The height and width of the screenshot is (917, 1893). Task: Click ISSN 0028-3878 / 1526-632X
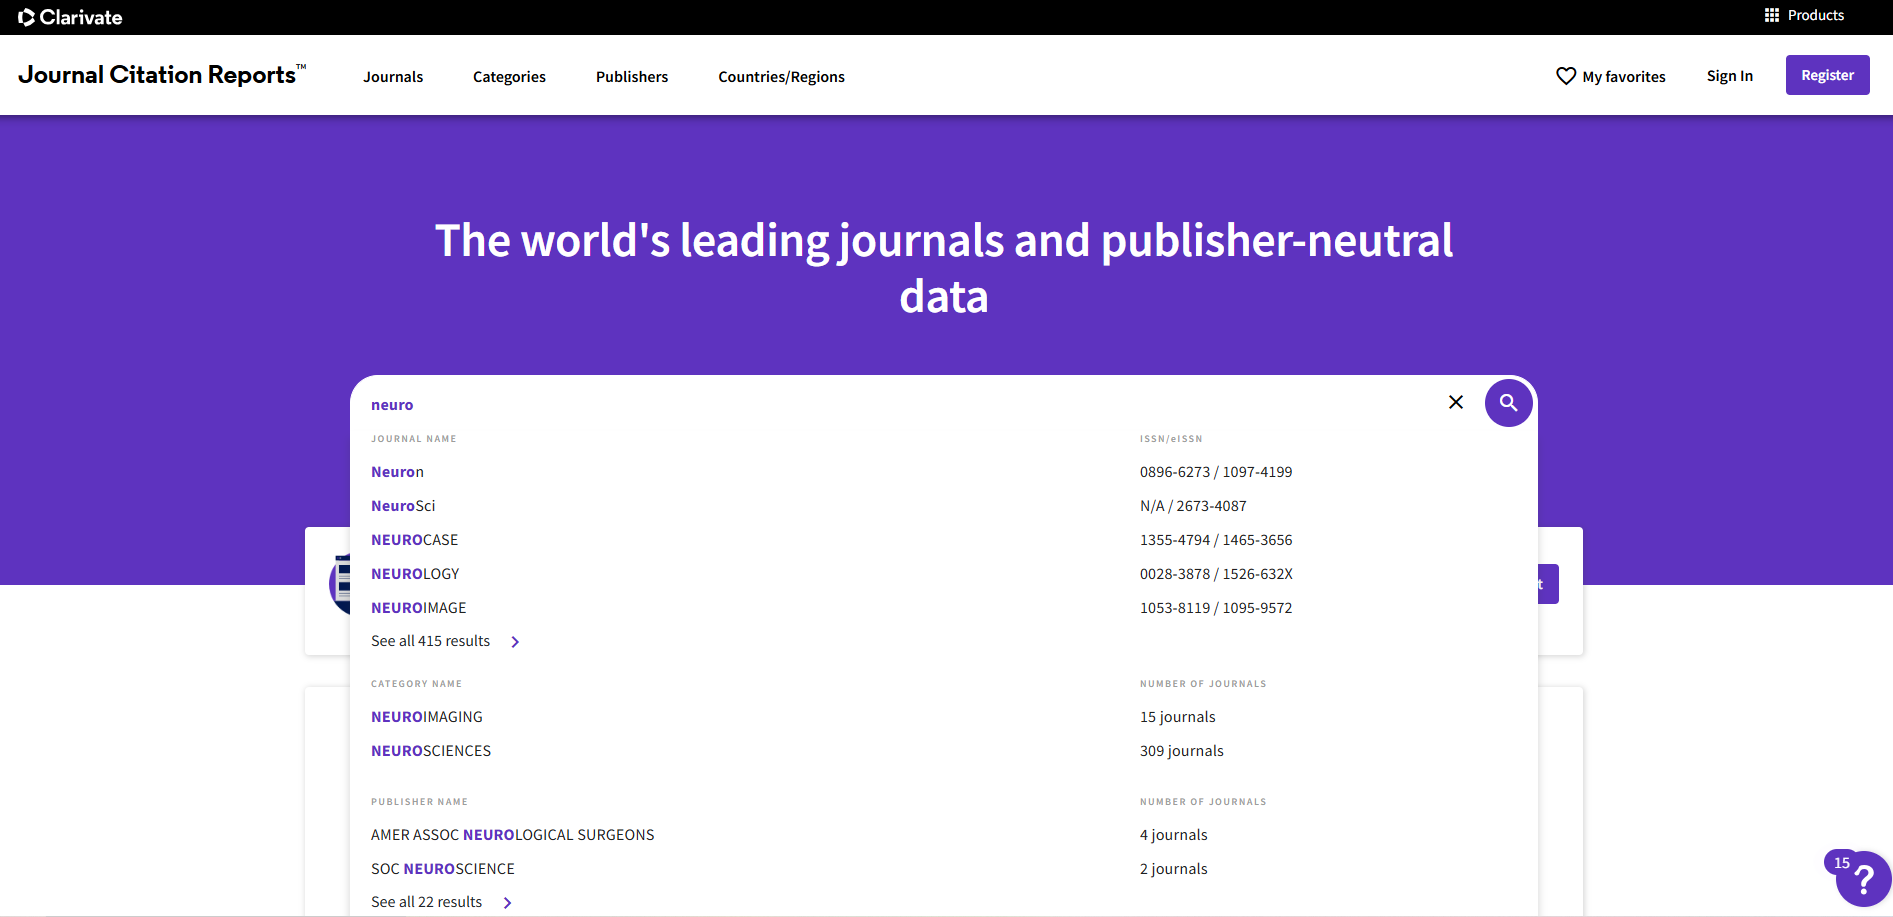tap(1216, 574)
